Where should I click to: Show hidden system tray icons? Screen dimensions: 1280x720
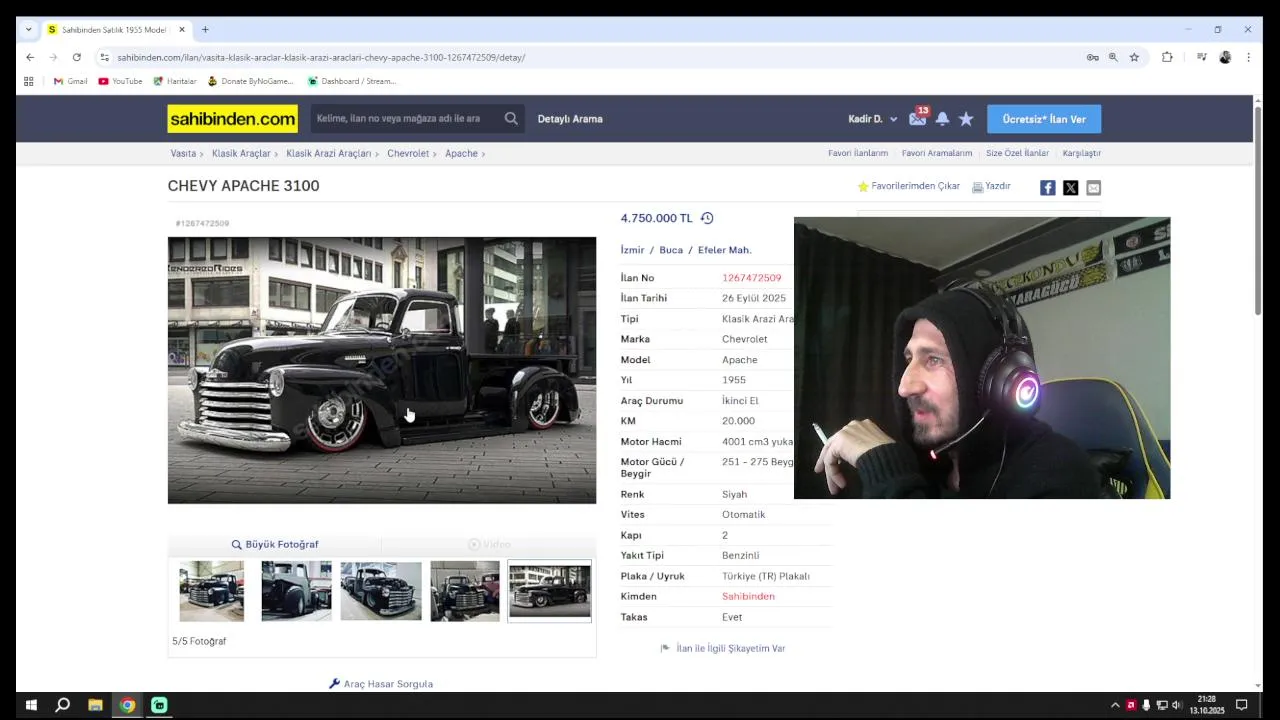coord(1115,705)
